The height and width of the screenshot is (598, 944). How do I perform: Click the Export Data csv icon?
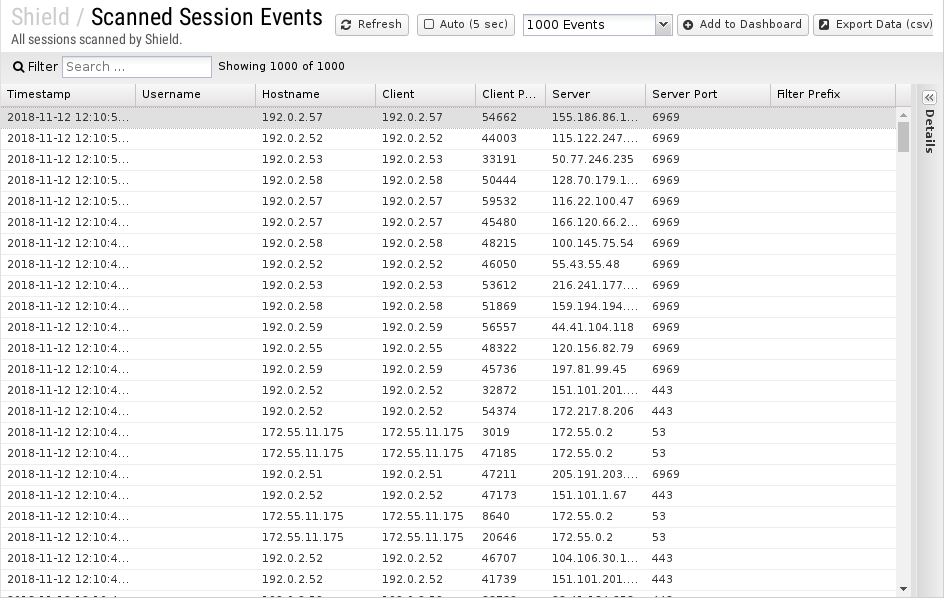(824, 25)
